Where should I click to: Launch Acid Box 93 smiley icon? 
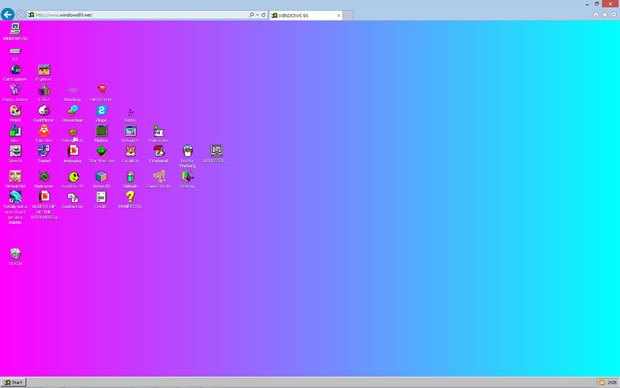tap(73, 179)
